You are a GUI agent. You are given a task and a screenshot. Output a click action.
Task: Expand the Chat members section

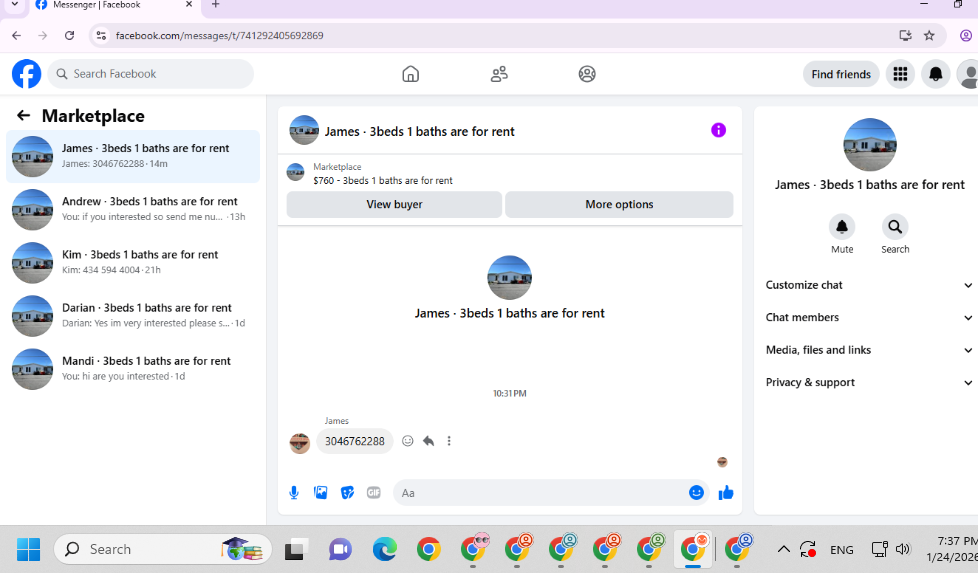point(868,317)
